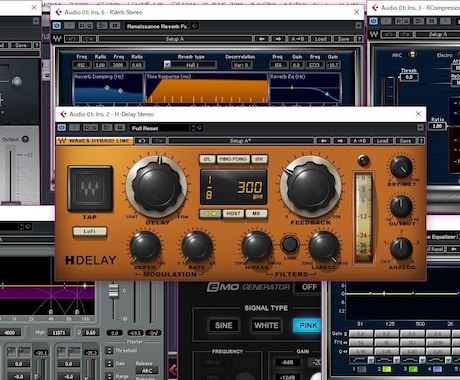Viewport: 460px width, 380px height.
Task: Click Save in RVerb toolbar
Action: coord(343,39)
